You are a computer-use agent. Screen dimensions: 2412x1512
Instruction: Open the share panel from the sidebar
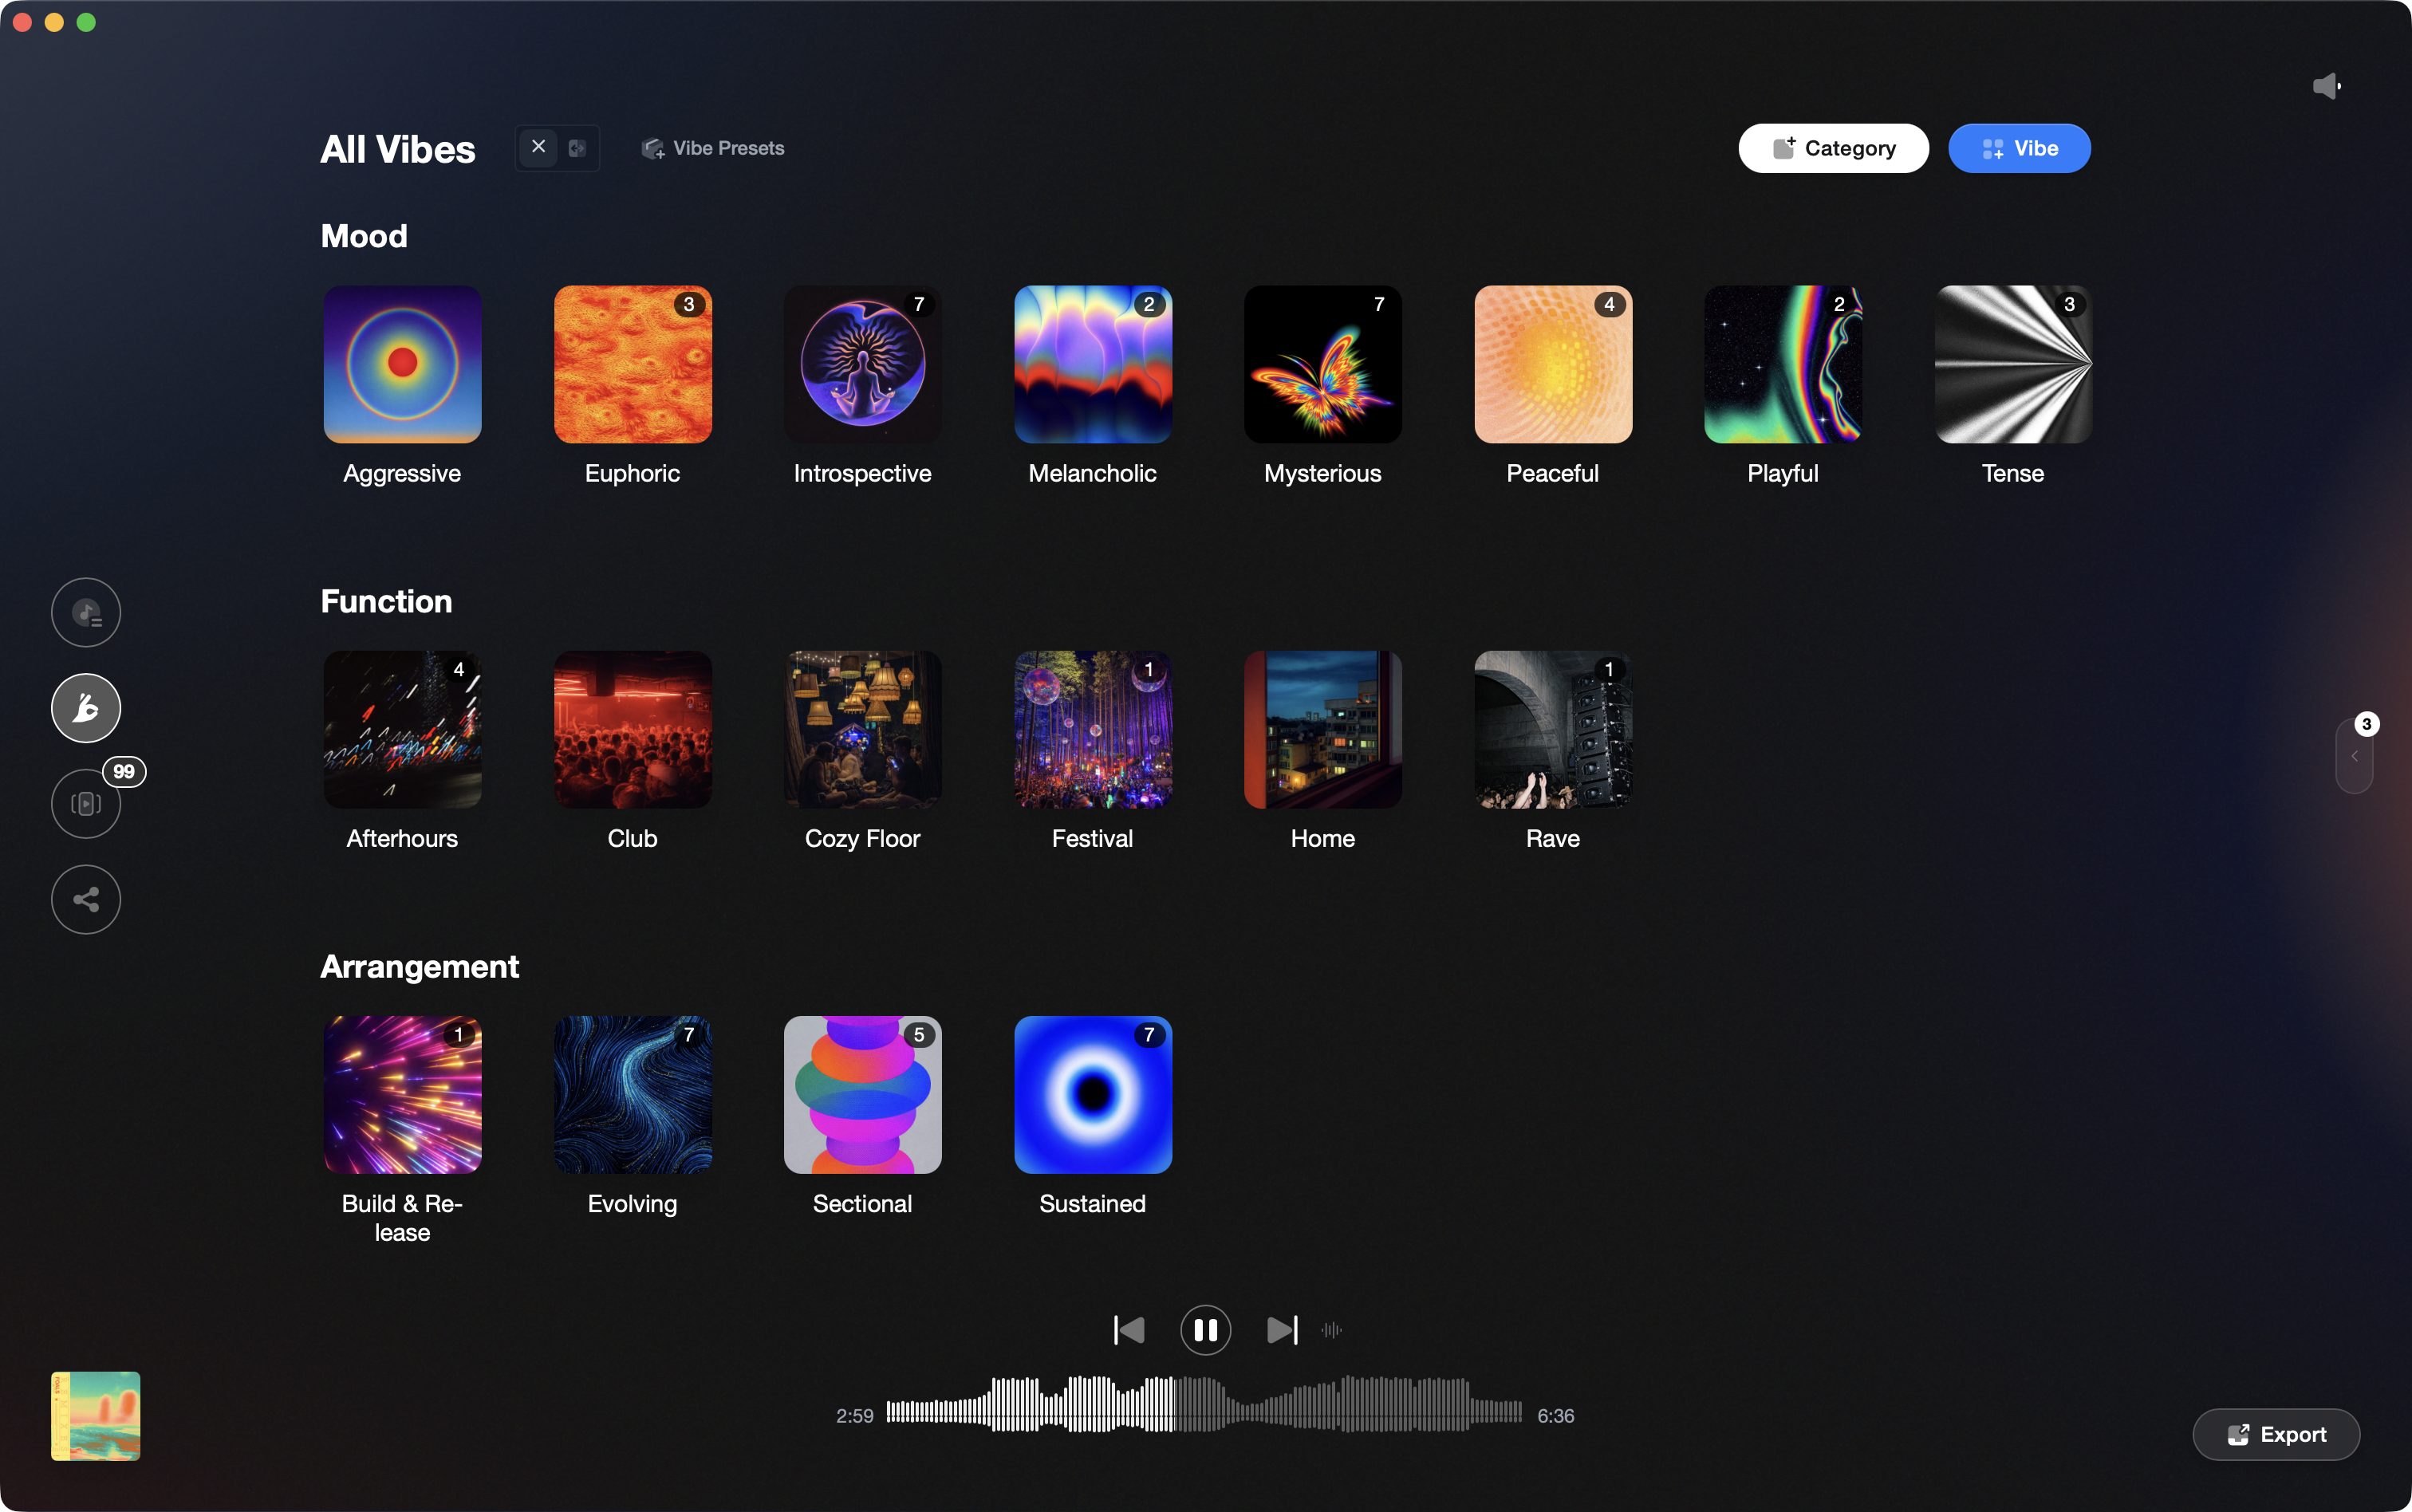click(86, 899)
